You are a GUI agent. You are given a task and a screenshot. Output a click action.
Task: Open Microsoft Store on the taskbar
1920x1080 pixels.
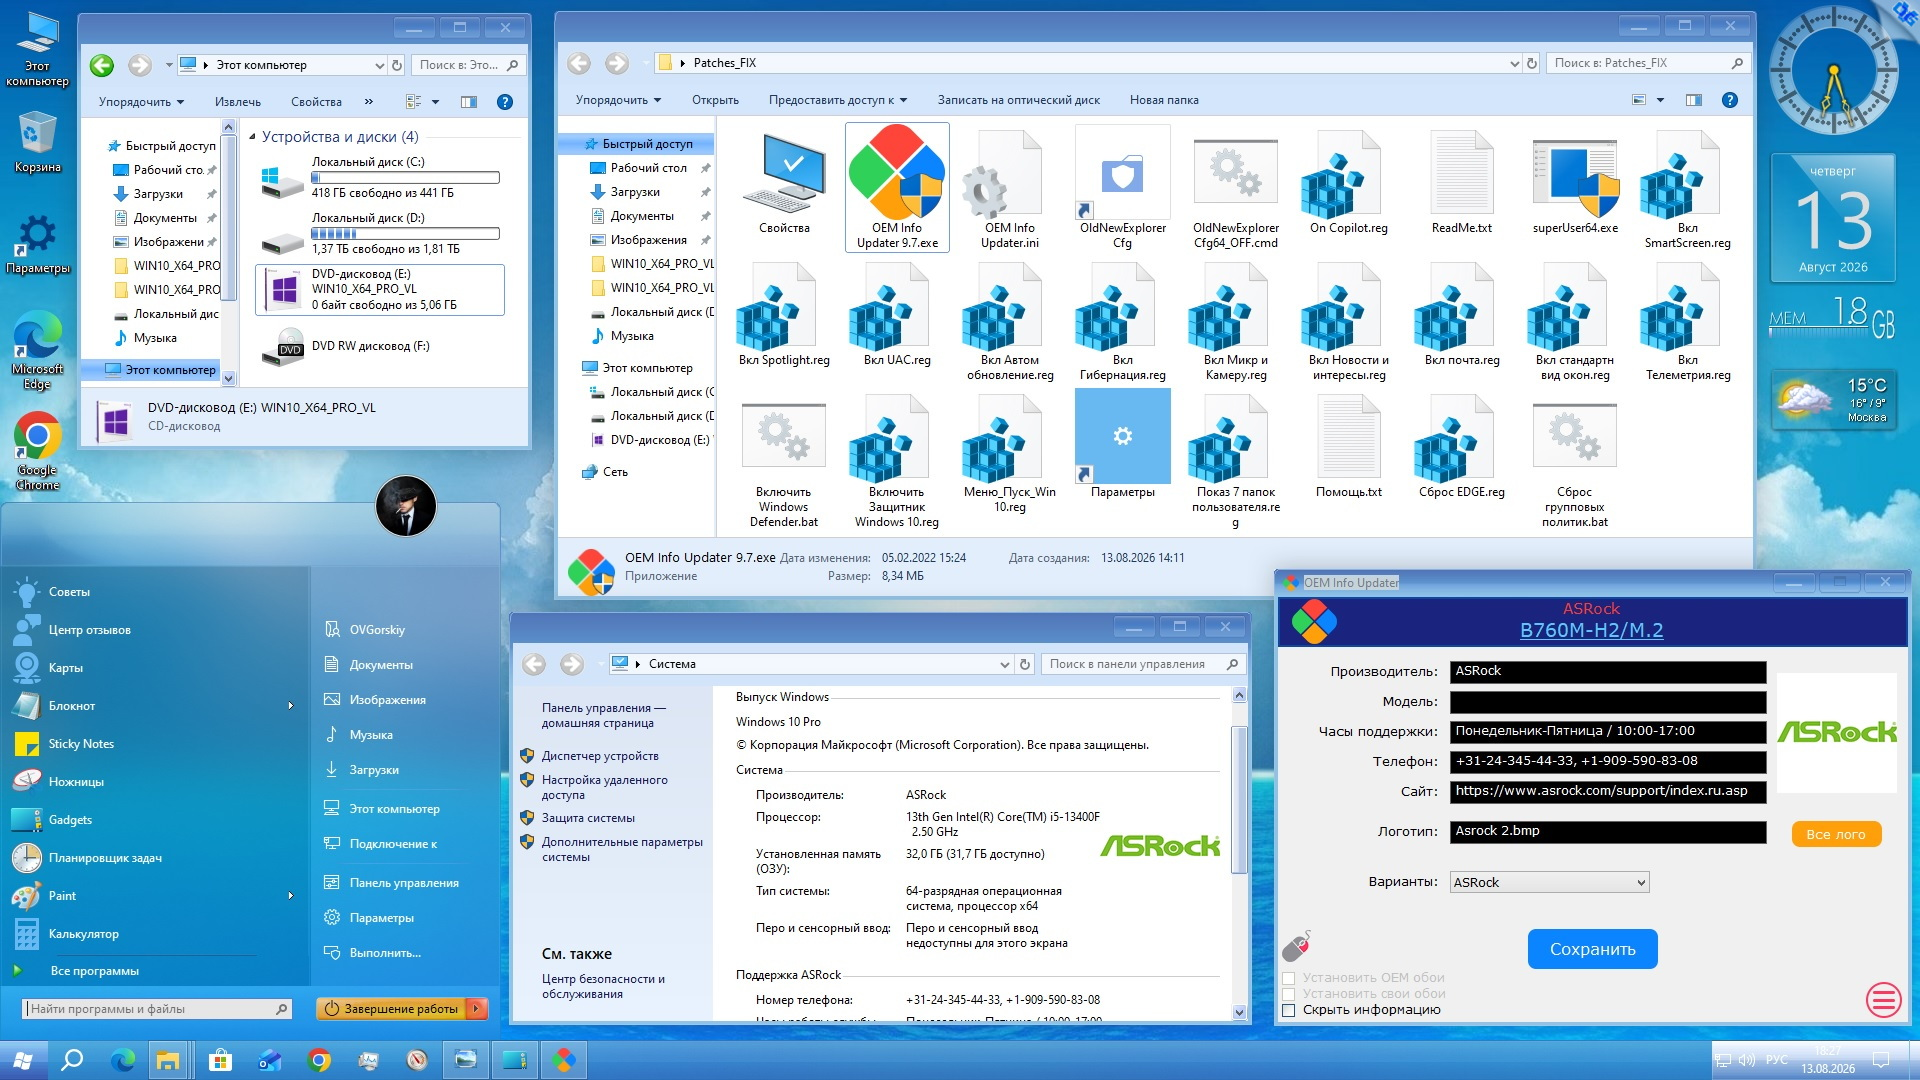pos(220,1060)
